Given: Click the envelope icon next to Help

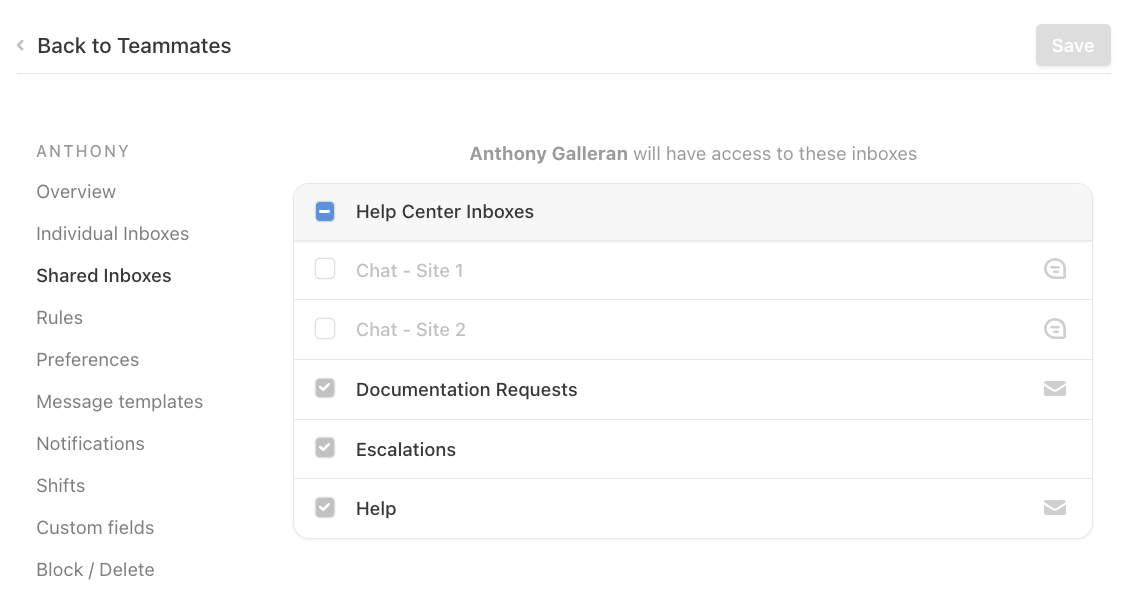Looking at the screenshot, I should (x=1055, y=507).
